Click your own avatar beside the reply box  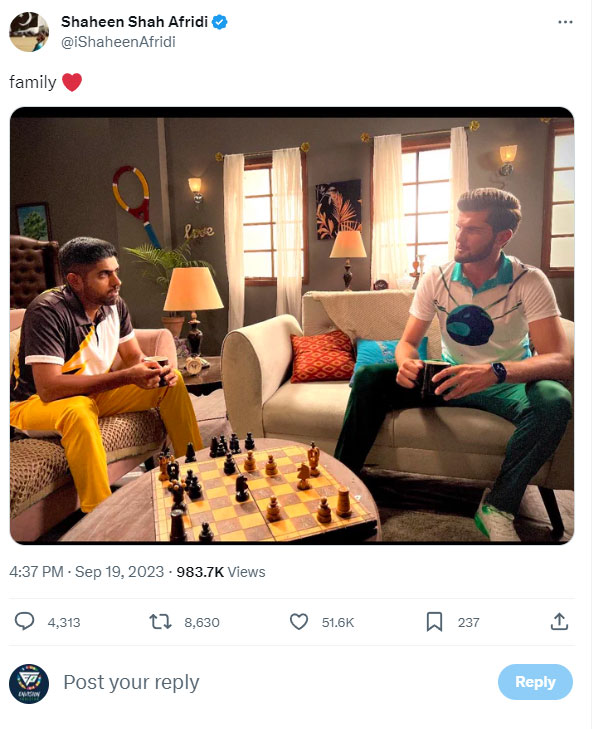pos(29,683)
